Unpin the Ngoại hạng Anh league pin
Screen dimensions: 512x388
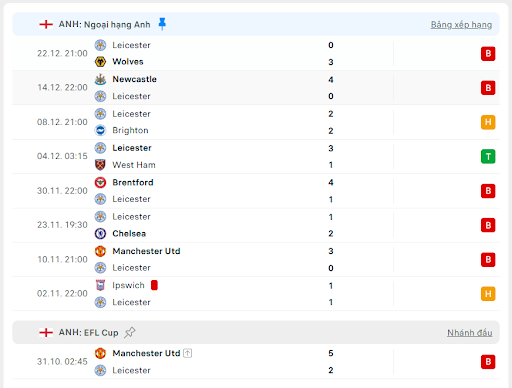tap(162, 24)
